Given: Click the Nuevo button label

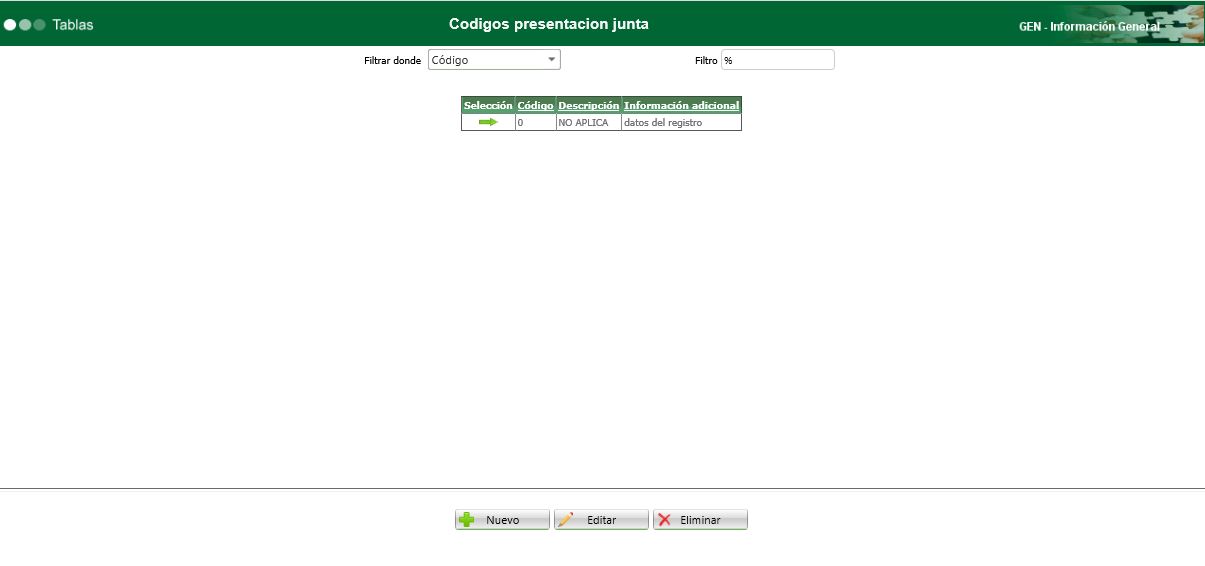Looking at the screenshot, I should point(503,520).
